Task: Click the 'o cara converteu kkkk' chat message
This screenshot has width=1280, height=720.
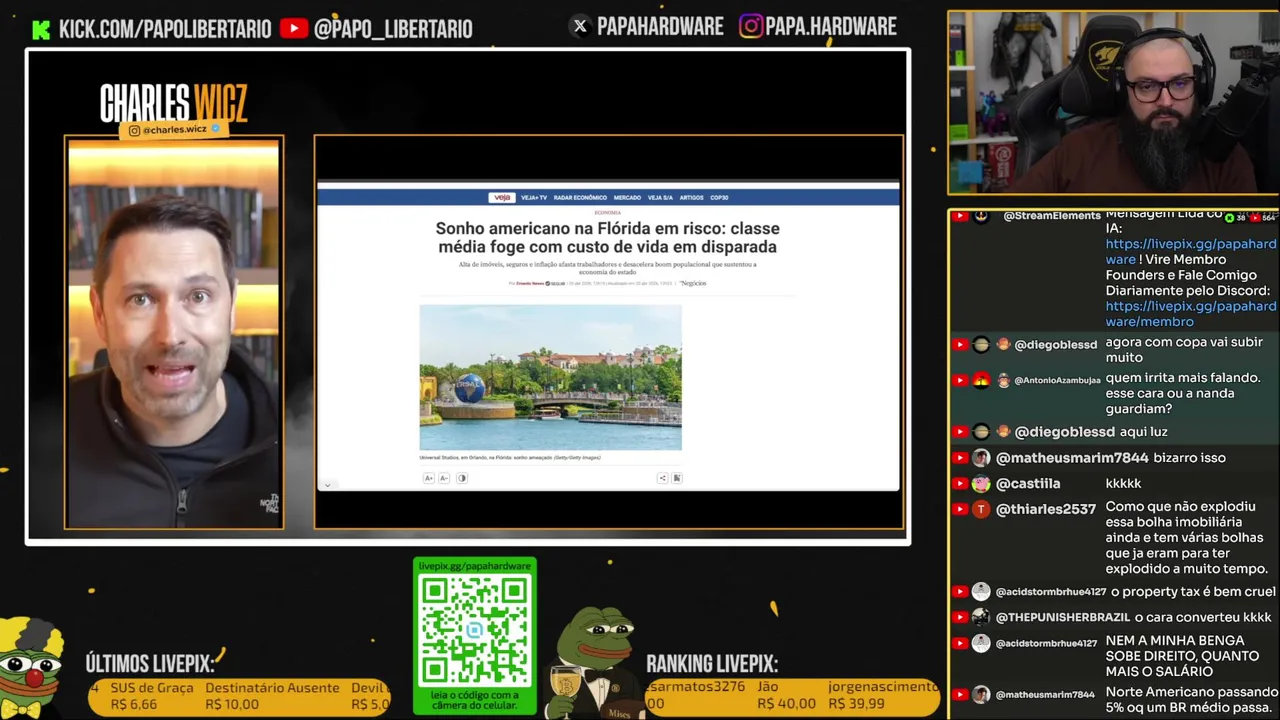Action: (1203, 617)
